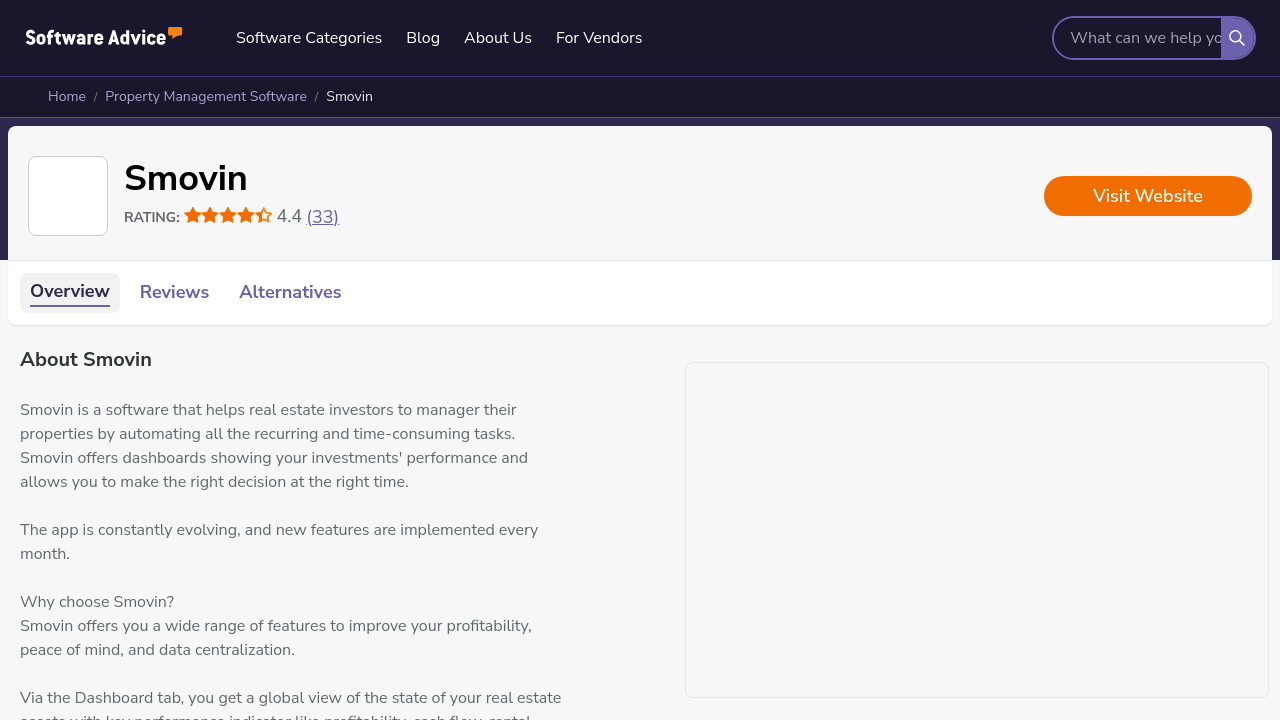Viewport: 1280px width, 720px height.
Task: Open the Software Categories menu
Action: click(x=309, y=38)
